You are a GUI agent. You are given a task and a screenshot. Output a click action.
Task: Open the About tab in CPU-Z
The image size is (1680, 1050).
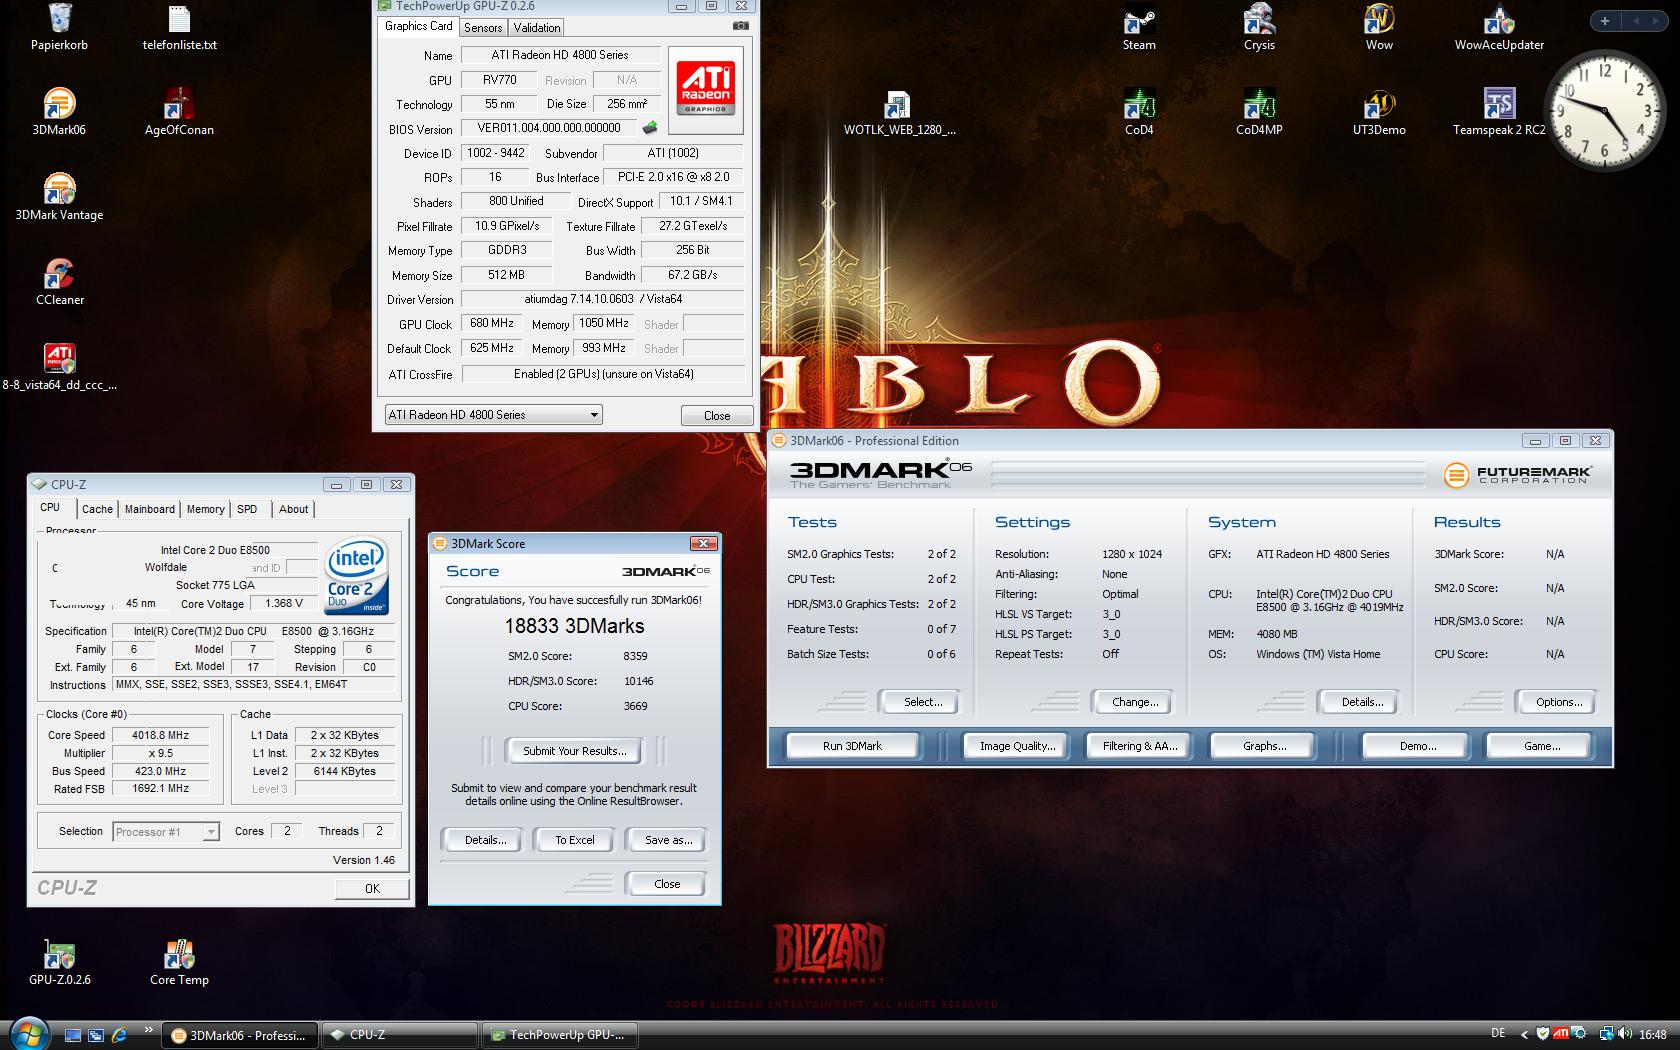[293, 509]
